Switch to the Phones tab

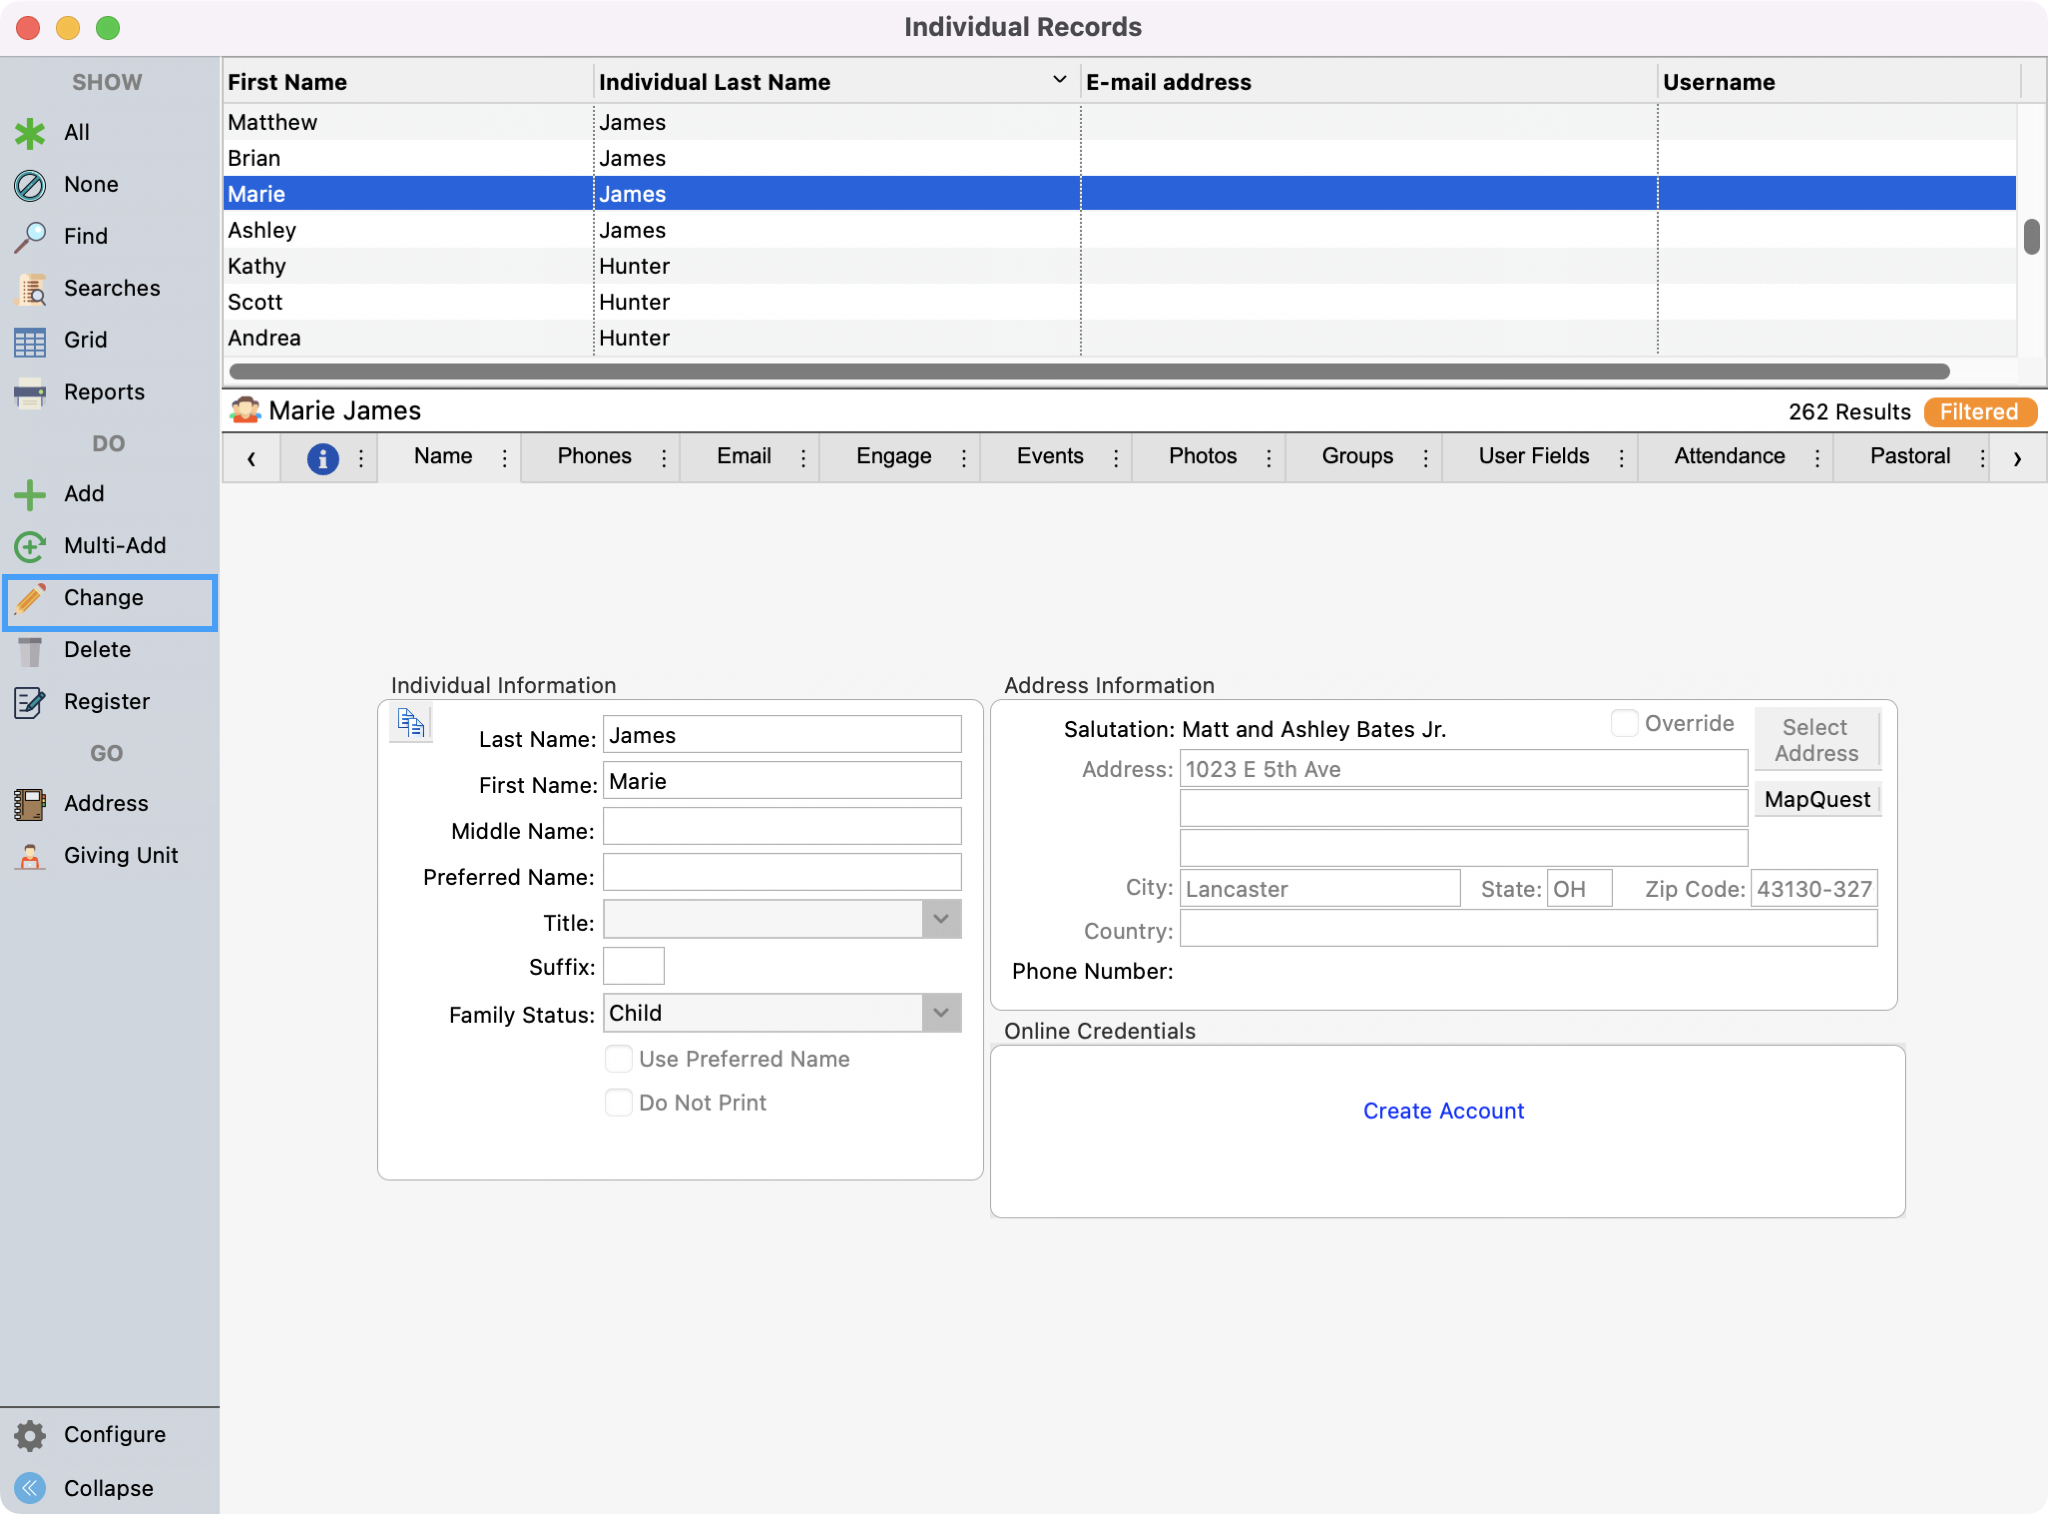[x=593, y=457]
